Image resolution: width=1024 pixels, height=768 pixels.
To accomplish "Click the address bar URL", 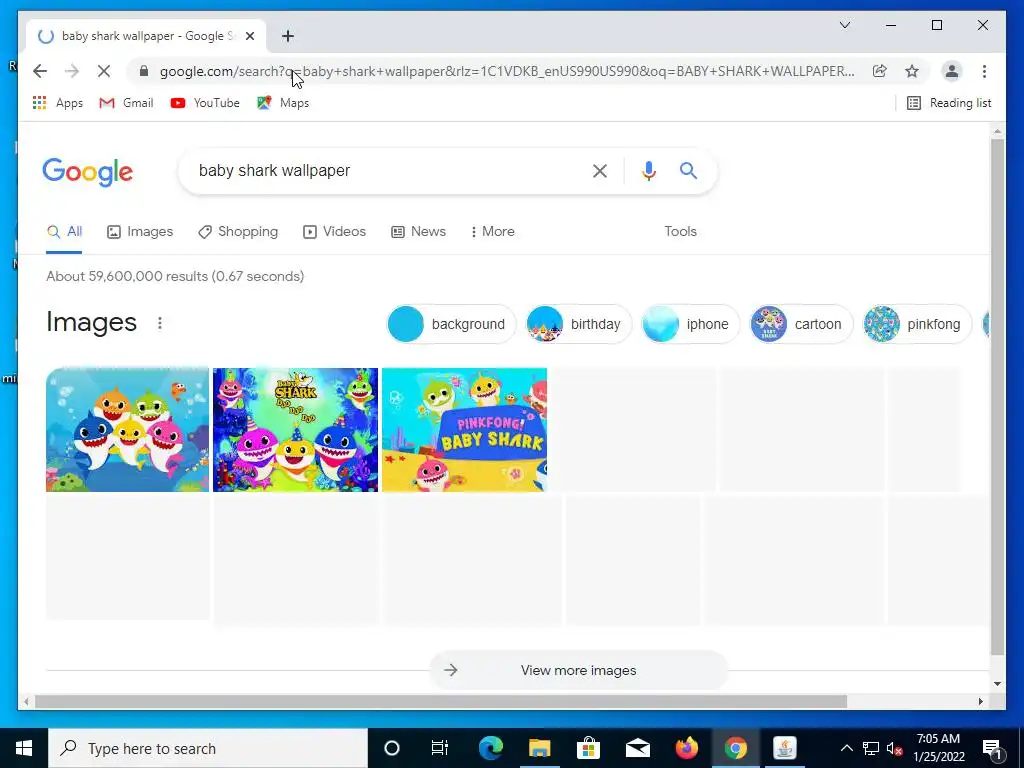I will [507, 71].
